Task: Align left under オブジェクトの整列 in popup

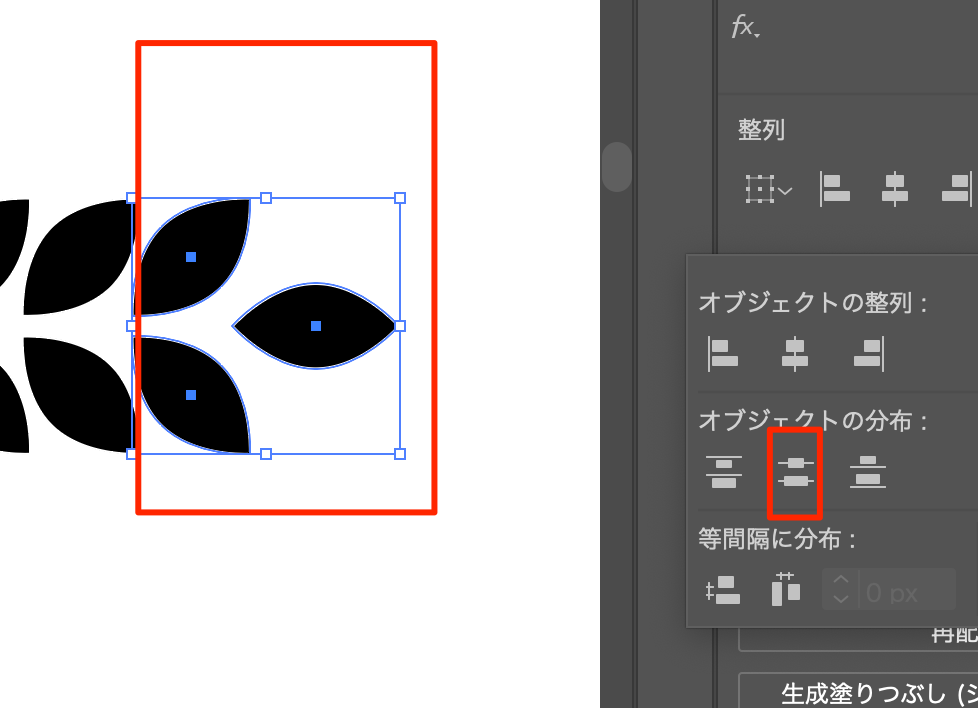Action: (x=723, y=353)
